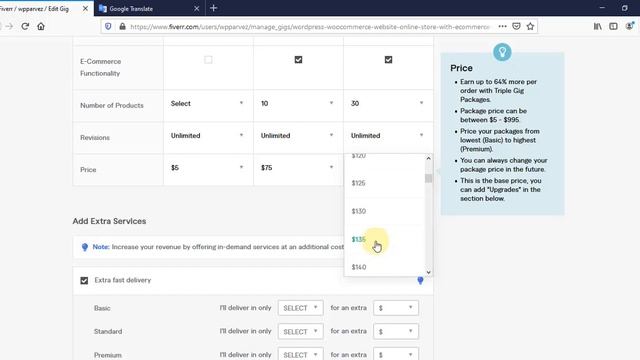Click the price list scrollbar thumb
This screenshot has height=360, width=640.
pyautogui.click(x=428, y=178)
